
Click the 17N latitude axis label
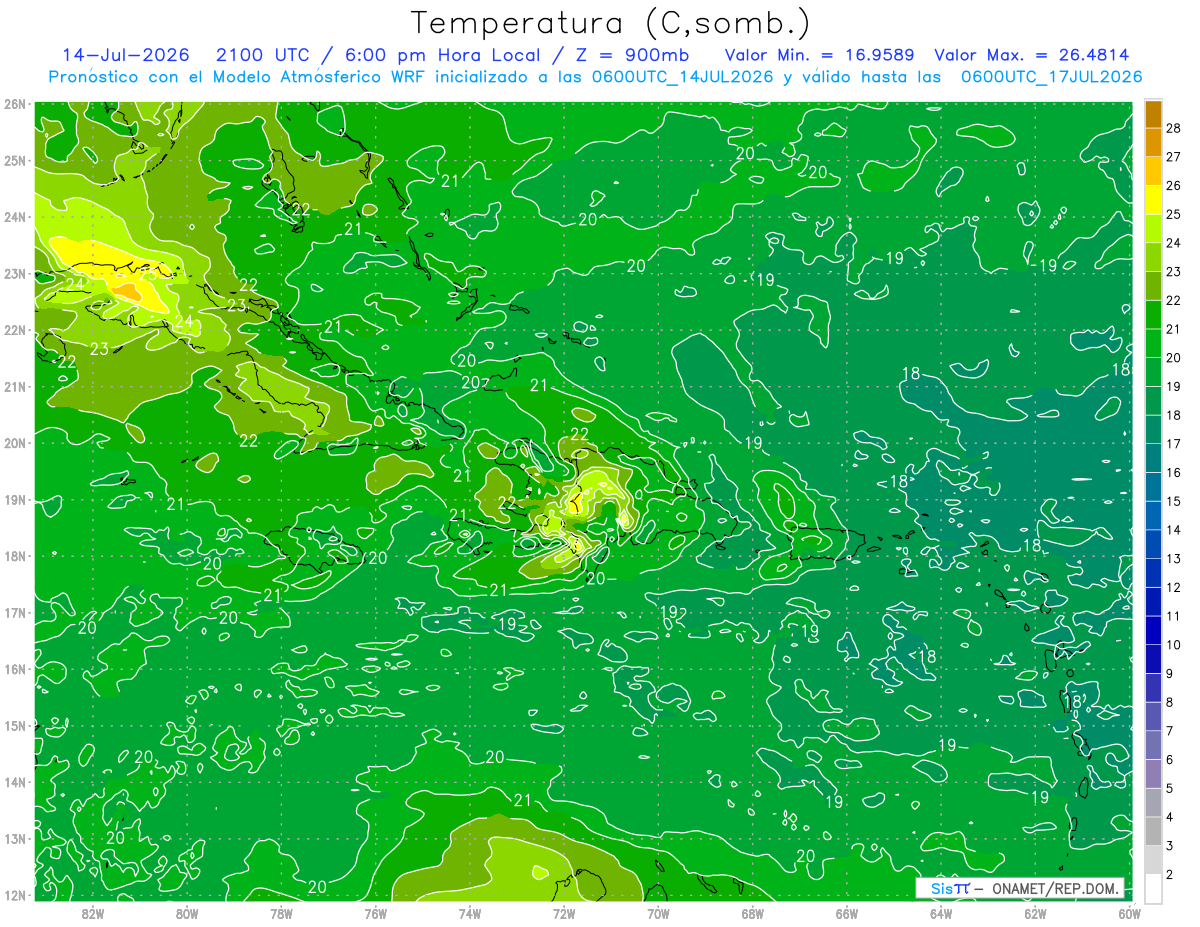coord(14,612)
